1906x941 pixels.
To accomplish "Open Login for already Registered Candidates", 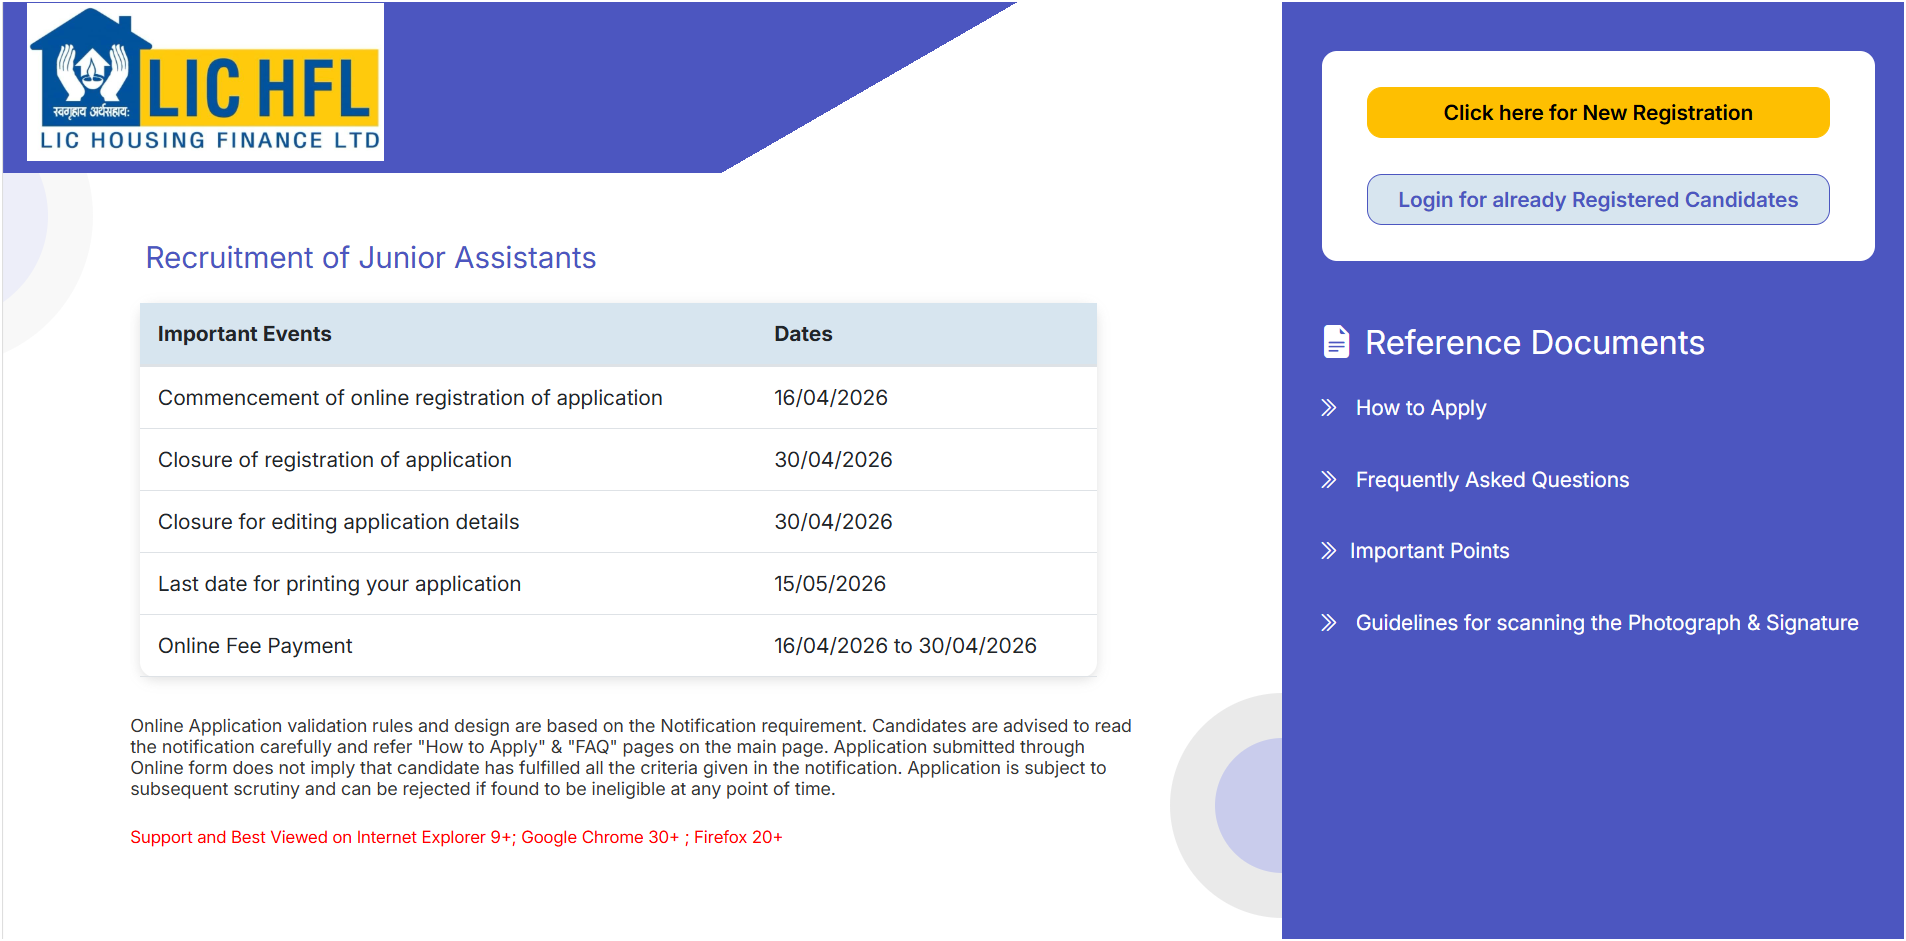I will pos(1597,199).
